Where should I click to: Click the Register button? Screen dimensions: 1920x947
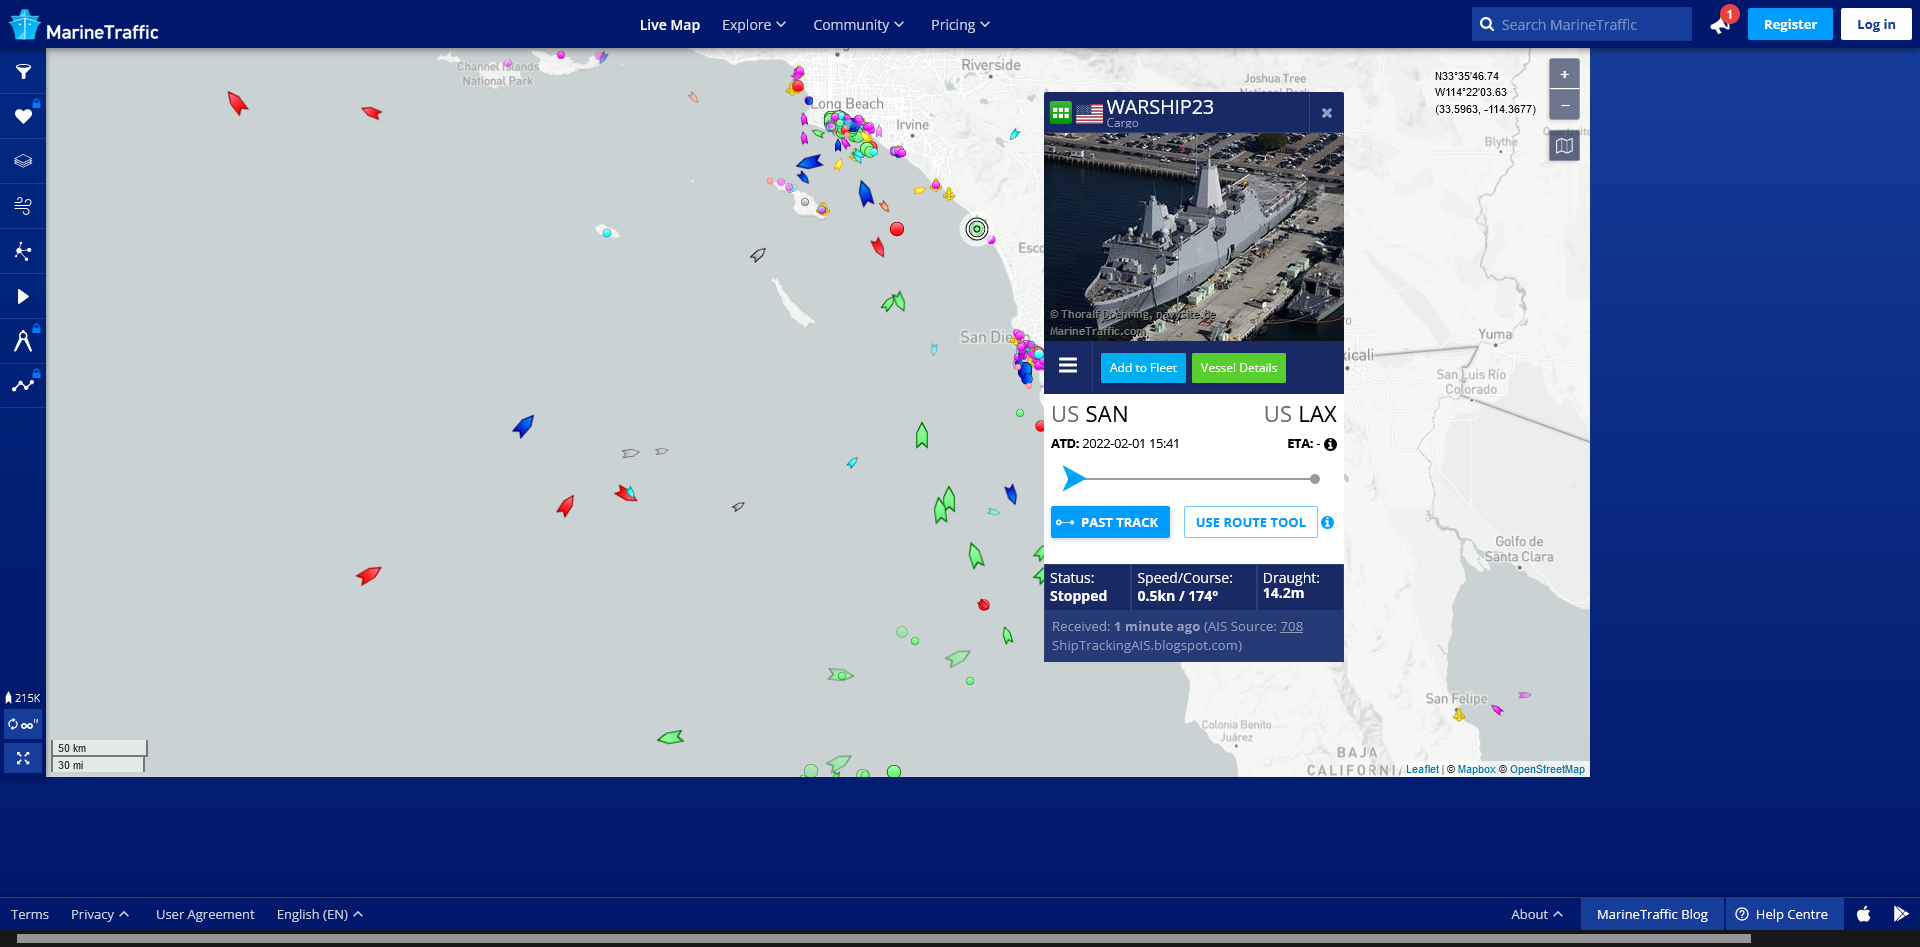[x=1790, y=24]
